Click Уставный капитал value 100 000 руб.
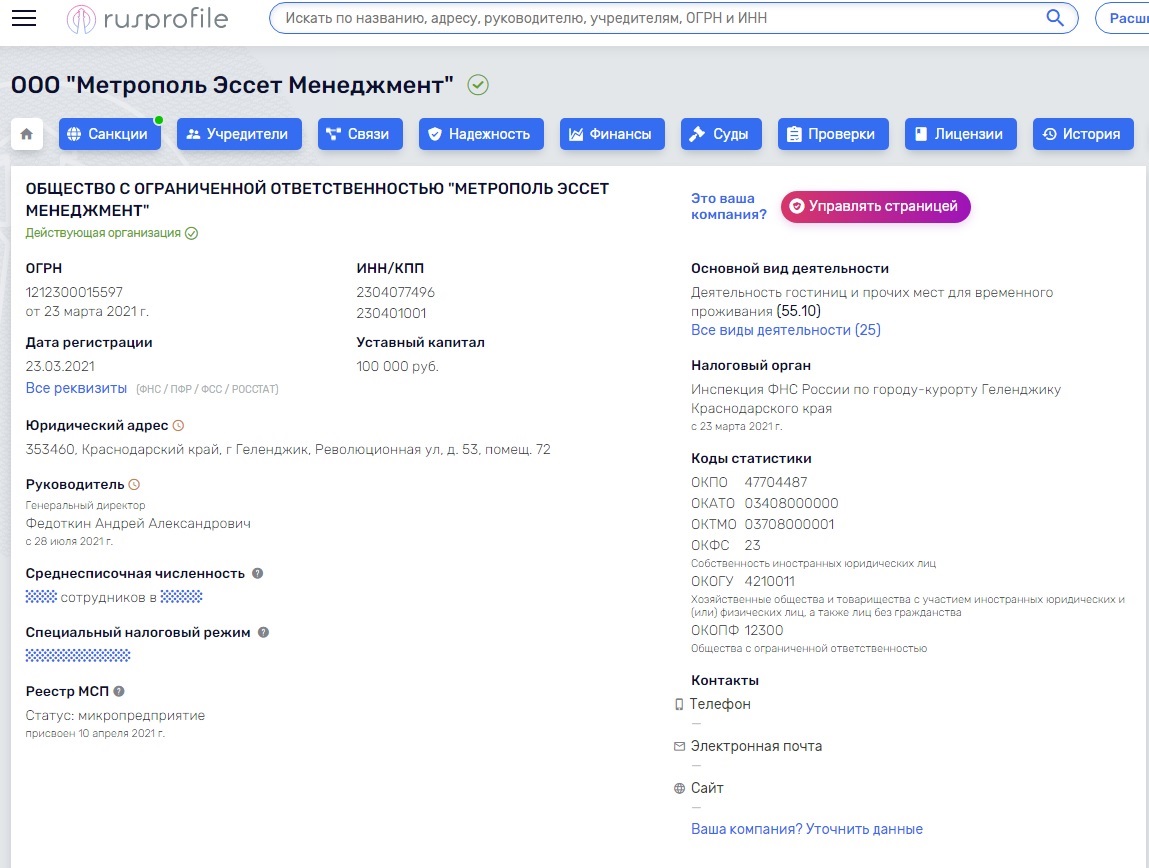This screenshot has width=1149, height=868. pyautogui.click(x=397, y=366)
